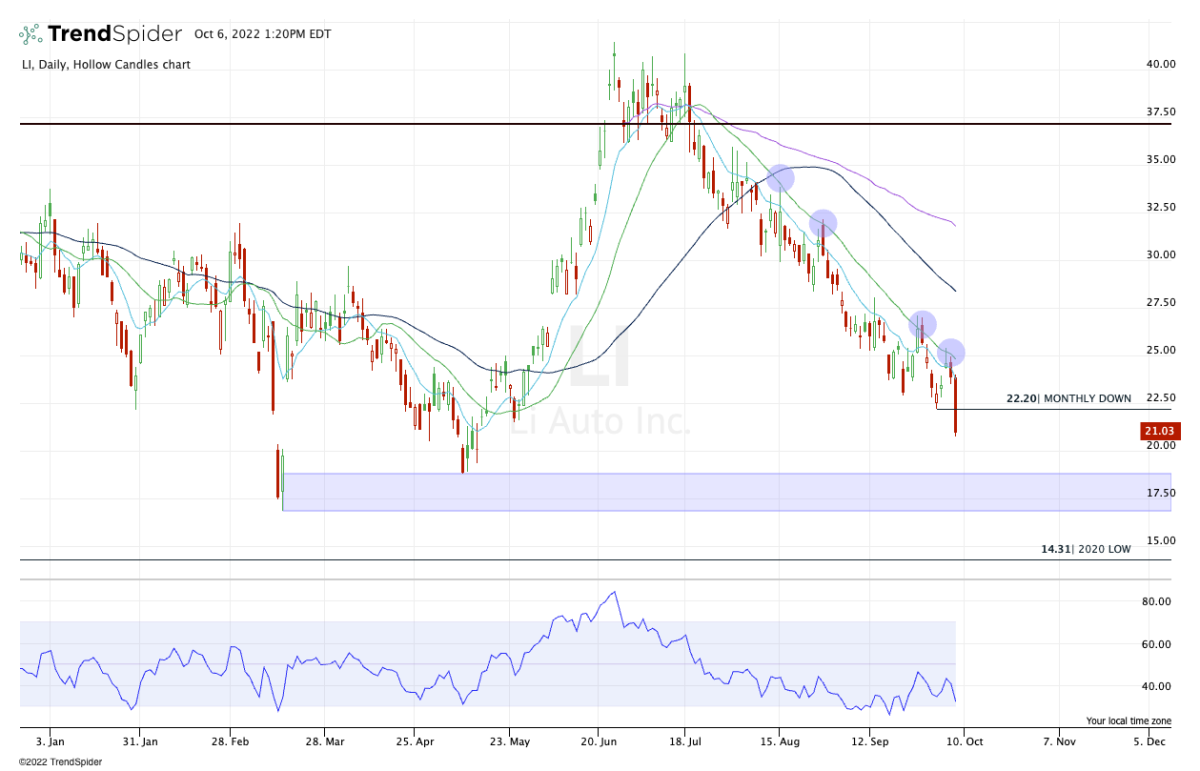Click the '20. Jun' date axis label

(598, 742)
